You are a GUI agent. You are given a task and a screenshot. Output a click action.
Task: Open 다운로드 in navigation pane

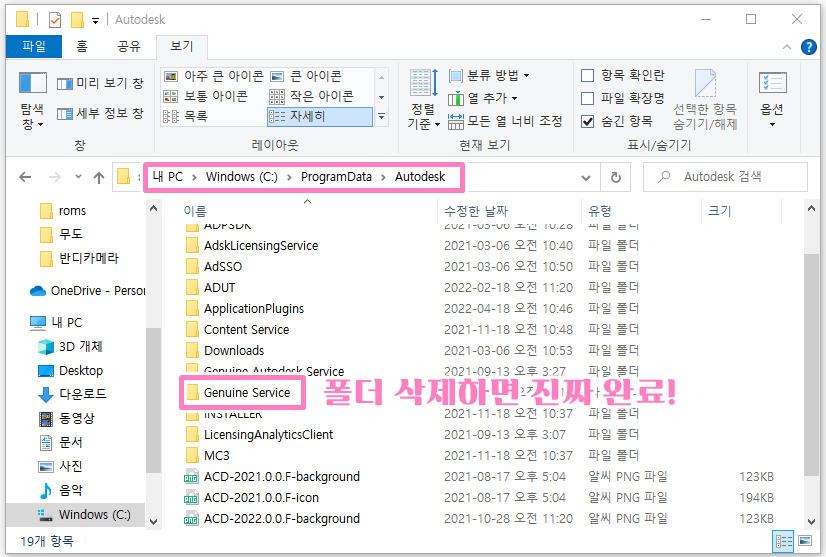[72, 394]
